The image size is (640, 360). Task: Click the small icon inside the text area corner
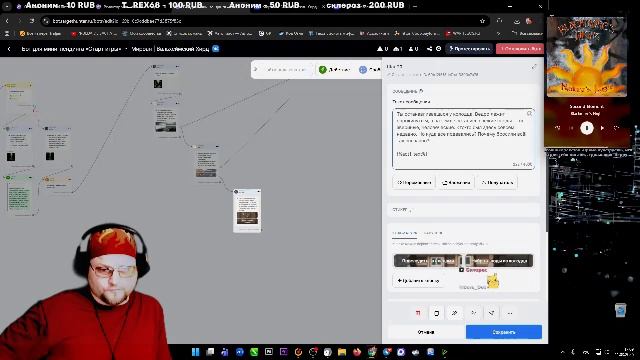tap(529, 113)
